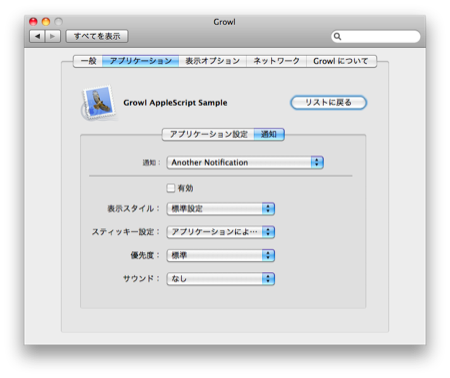The height and width of the screenshot is (378, 450).
Task: Click the back navigation arrow
Action: pos(37,36)
